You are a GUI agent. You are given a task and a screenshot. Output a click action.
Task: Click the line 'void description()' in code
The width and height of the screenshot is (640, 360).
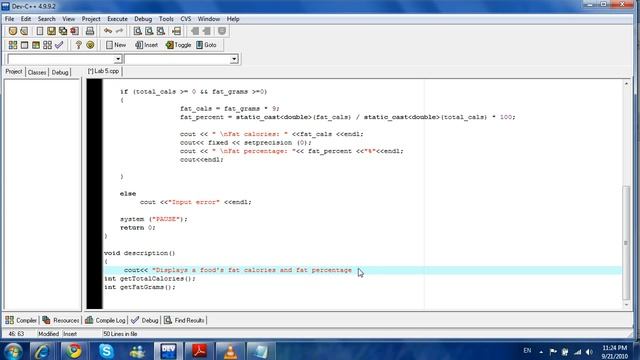(x=140, y=253)
